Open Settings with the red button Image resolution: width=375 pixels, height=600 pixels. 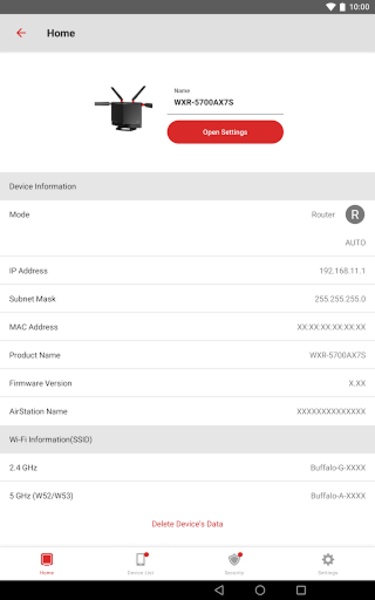coord(225,132)
